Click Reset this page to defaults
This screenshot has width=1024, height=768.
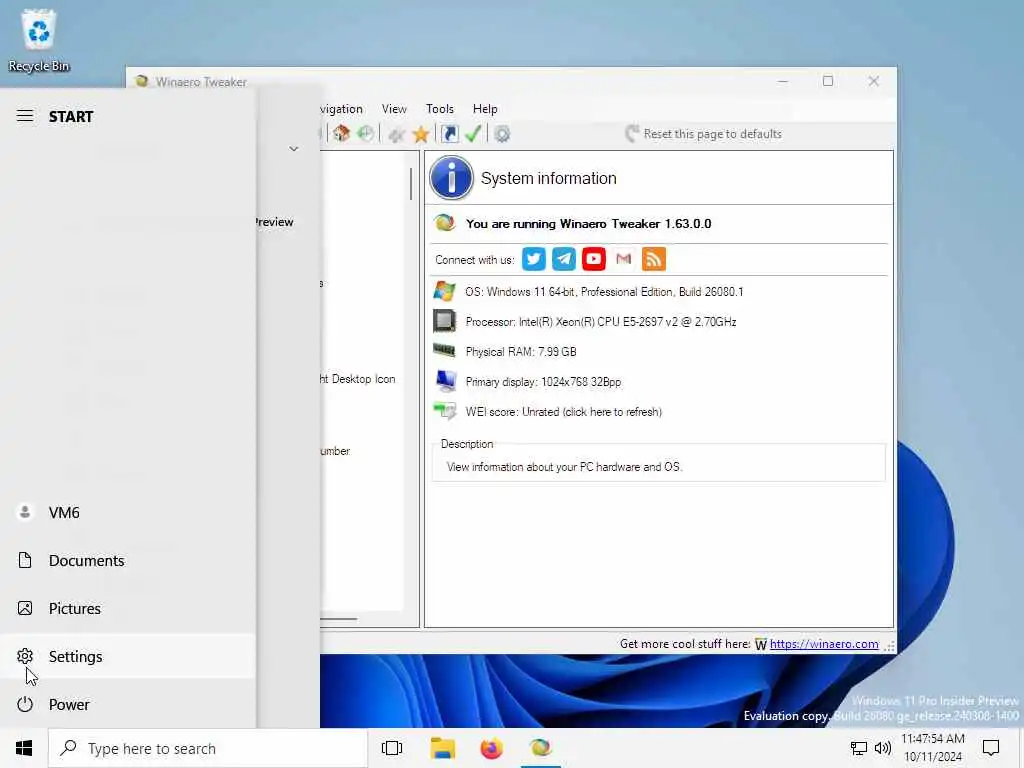[703, 134]
